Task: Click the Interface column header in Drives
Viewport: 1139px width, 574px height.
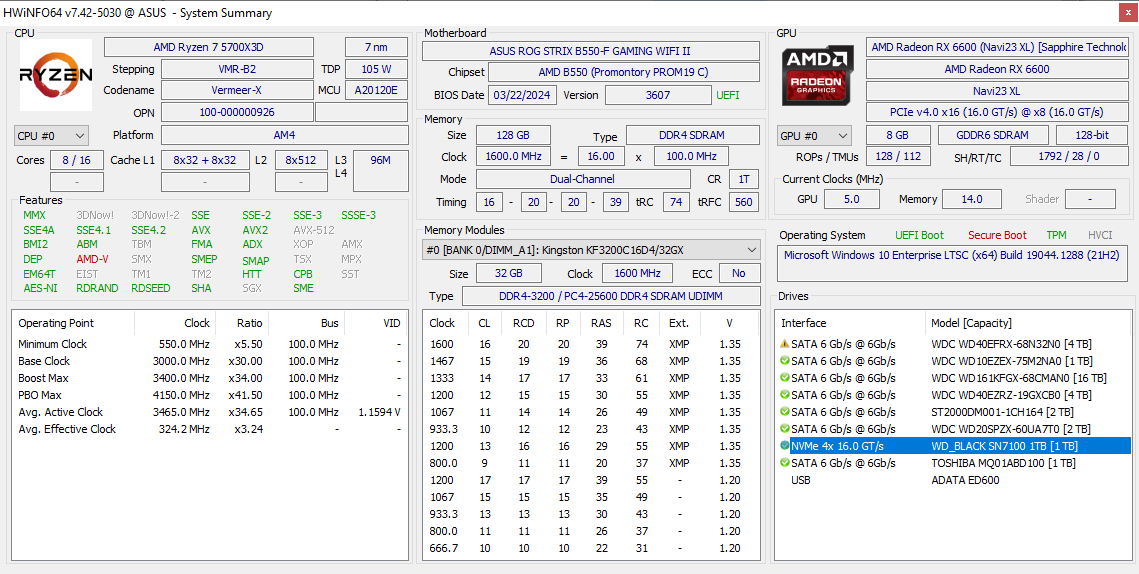Action: coord(851,323)
